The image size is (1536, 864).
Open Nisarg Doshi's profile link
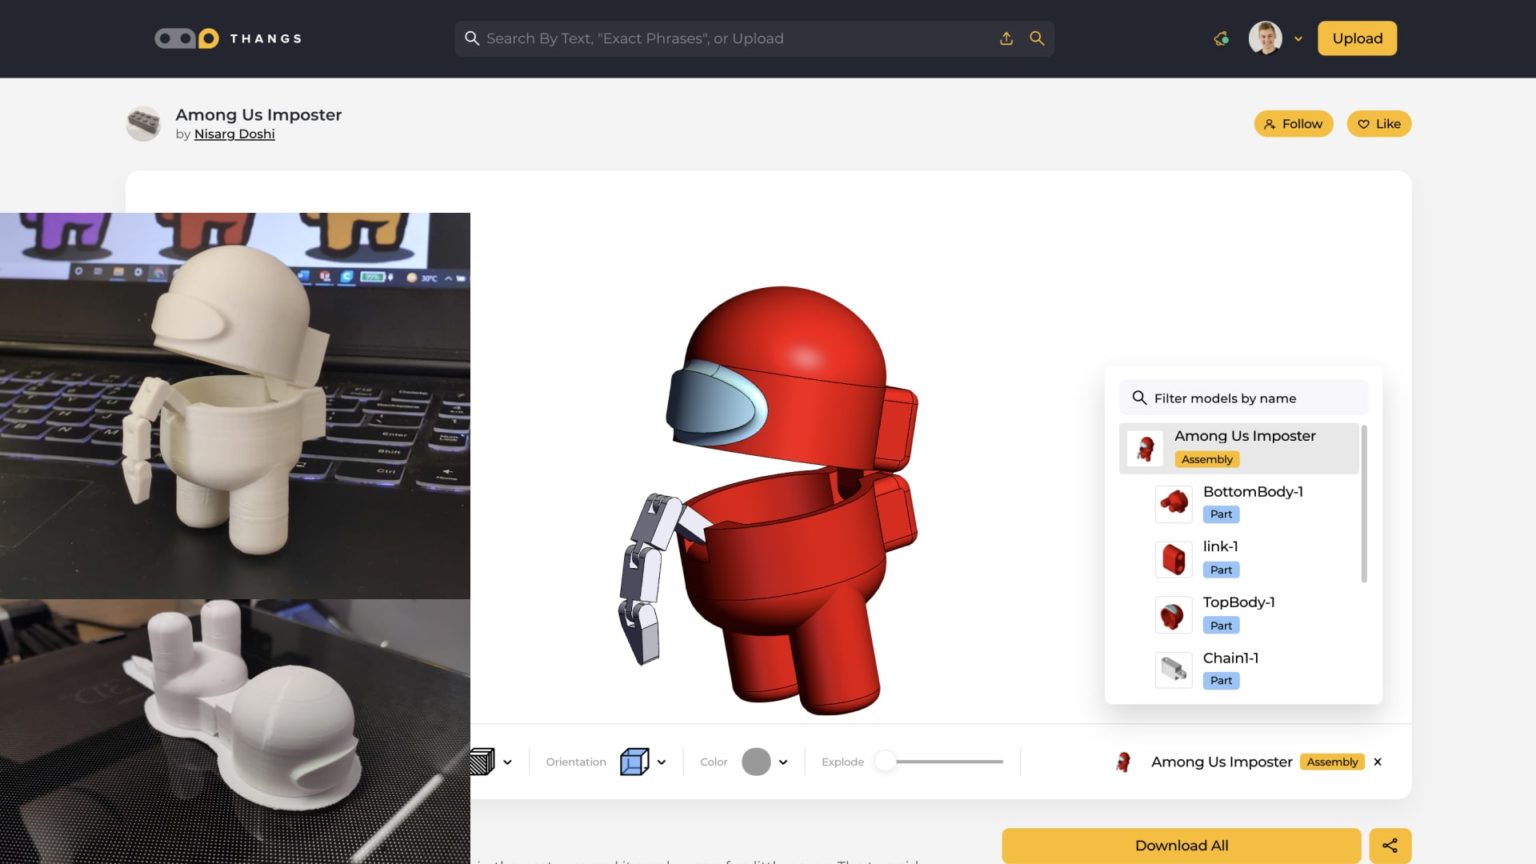[234, 133]
